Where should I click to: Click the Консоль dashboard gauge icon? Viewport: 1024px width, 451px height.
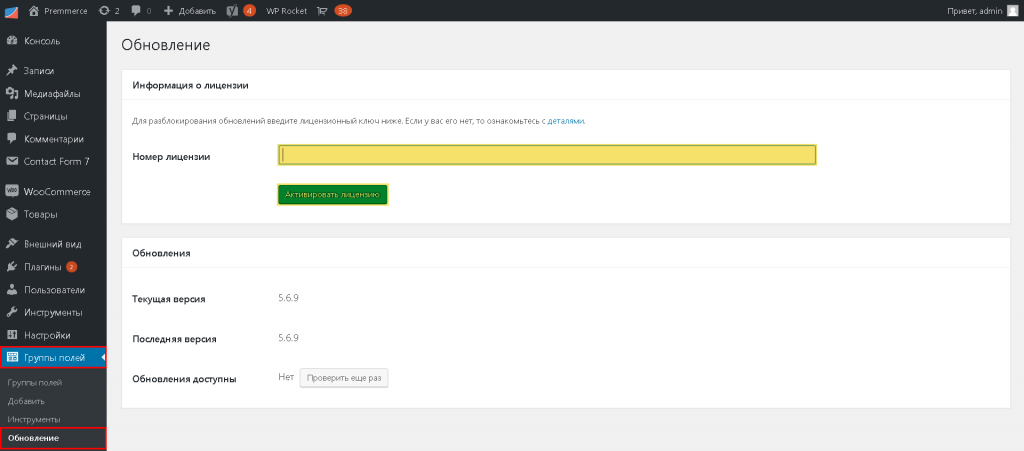coord(11,41)
